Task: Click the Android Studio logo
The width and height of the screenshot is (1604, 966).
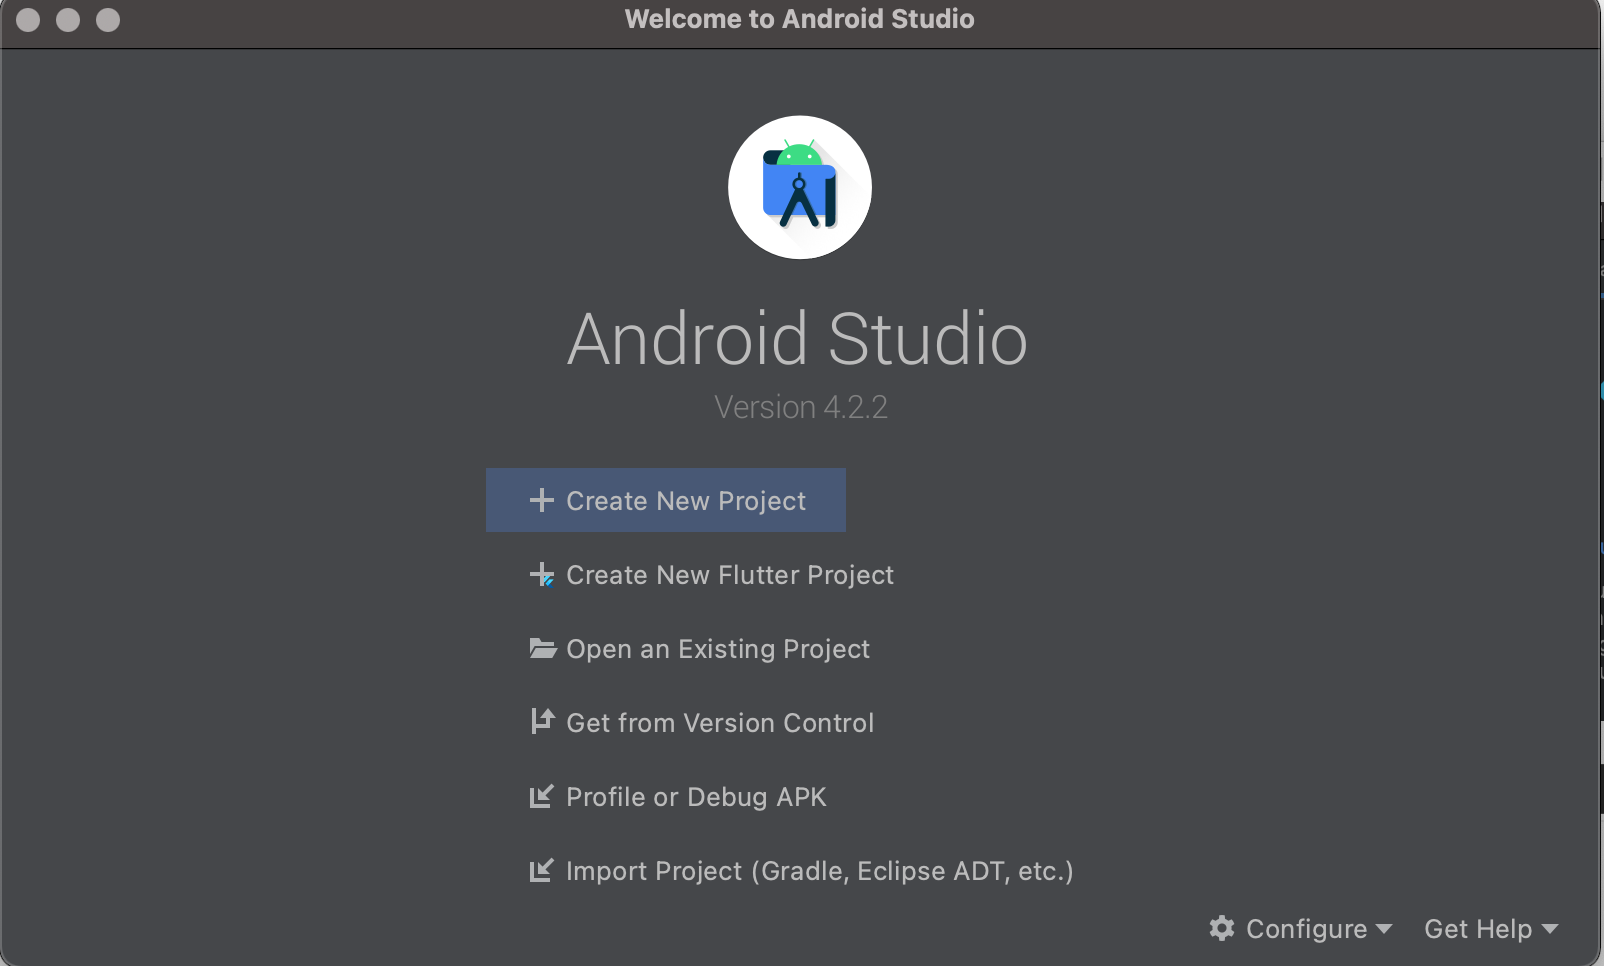Action: [x=800, y=187]
